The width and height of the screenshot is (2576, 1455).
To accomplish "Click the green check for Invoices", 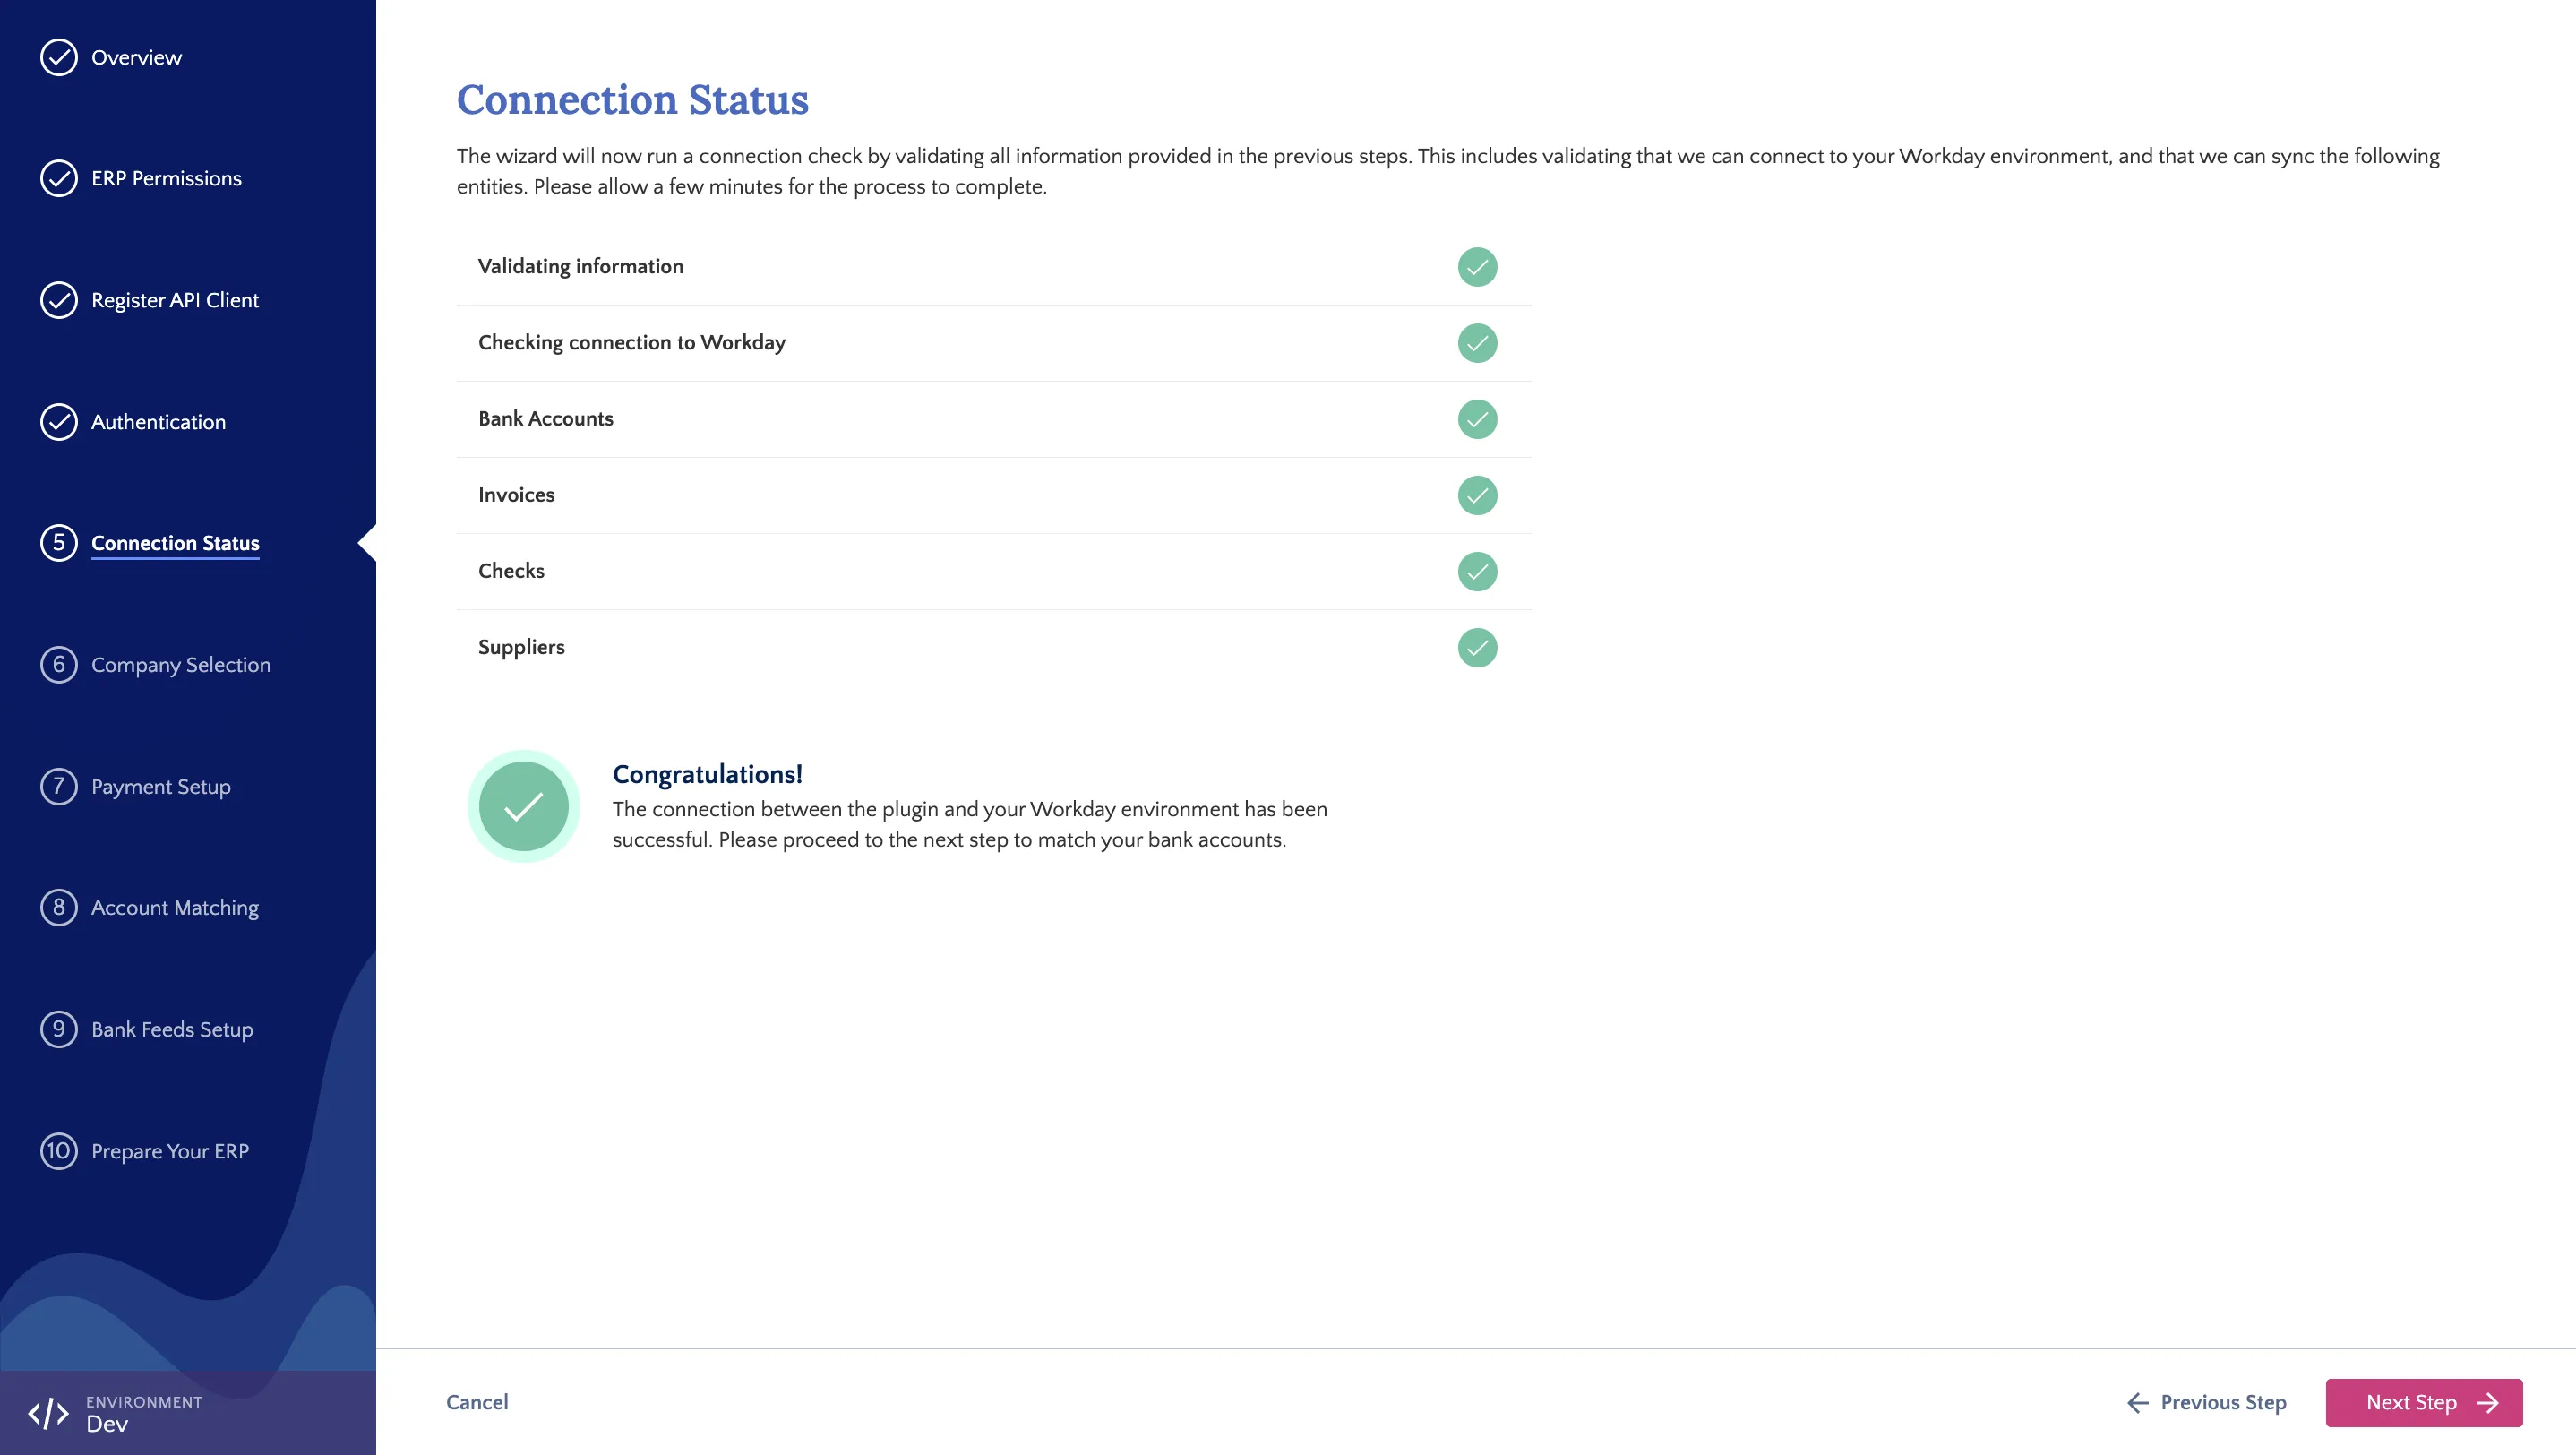I will (x=1477, y=495).
